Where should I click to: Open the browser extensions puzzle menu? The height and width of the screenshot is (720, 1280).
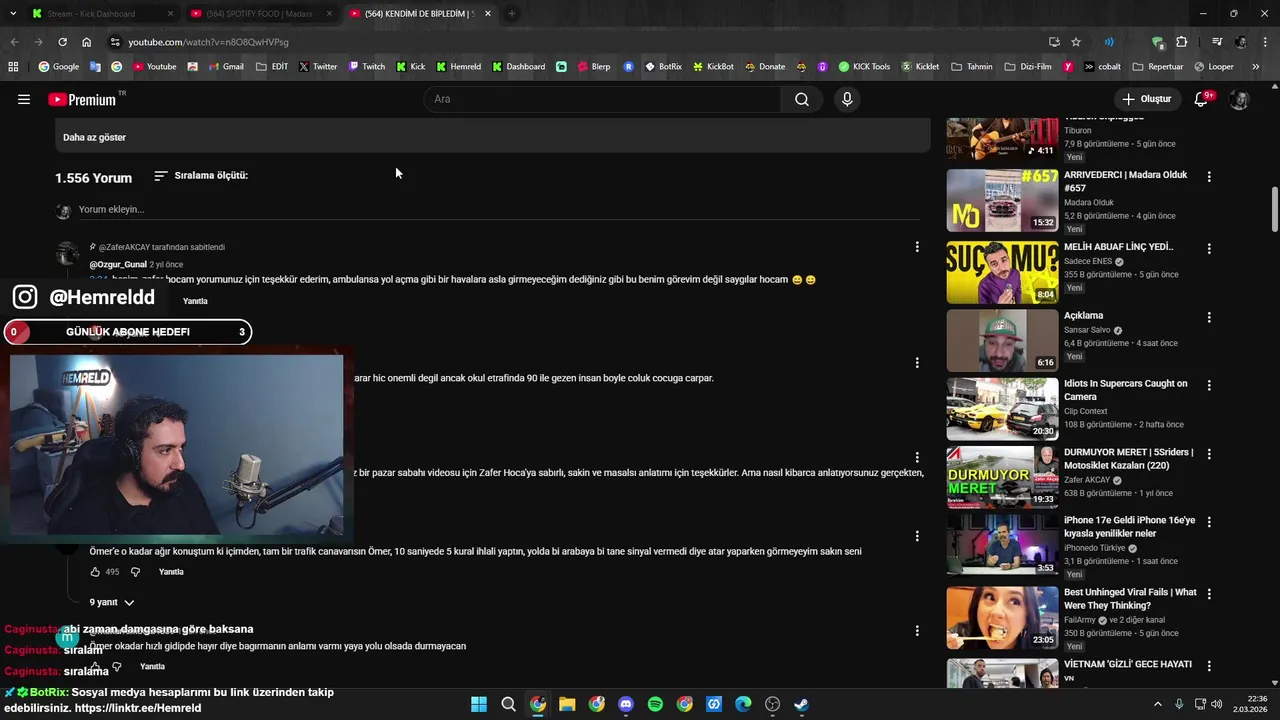(x=1182, y=42)
